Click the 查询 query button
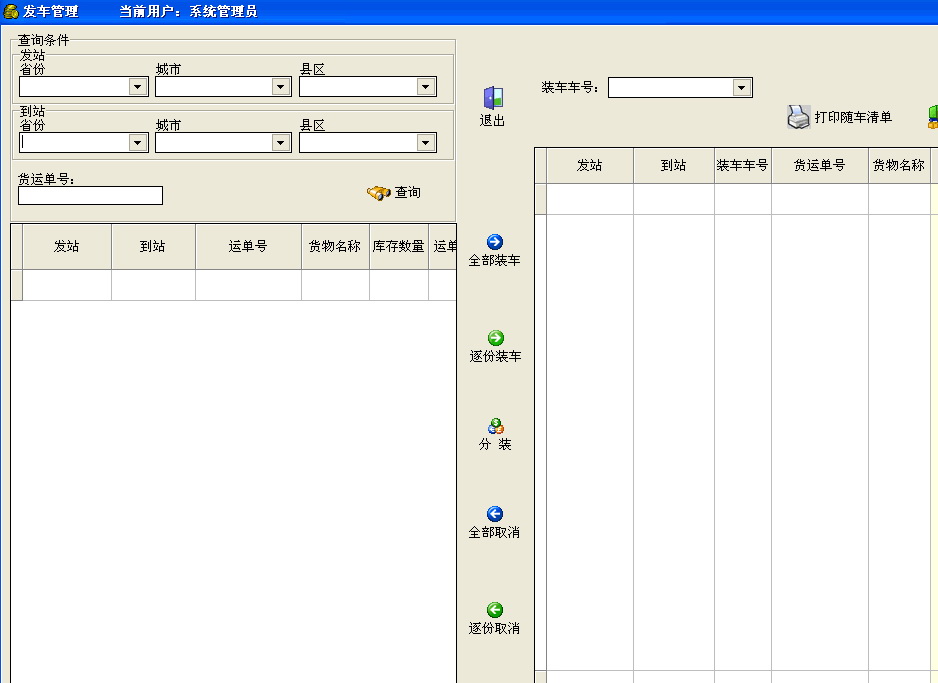 (393, 192)
